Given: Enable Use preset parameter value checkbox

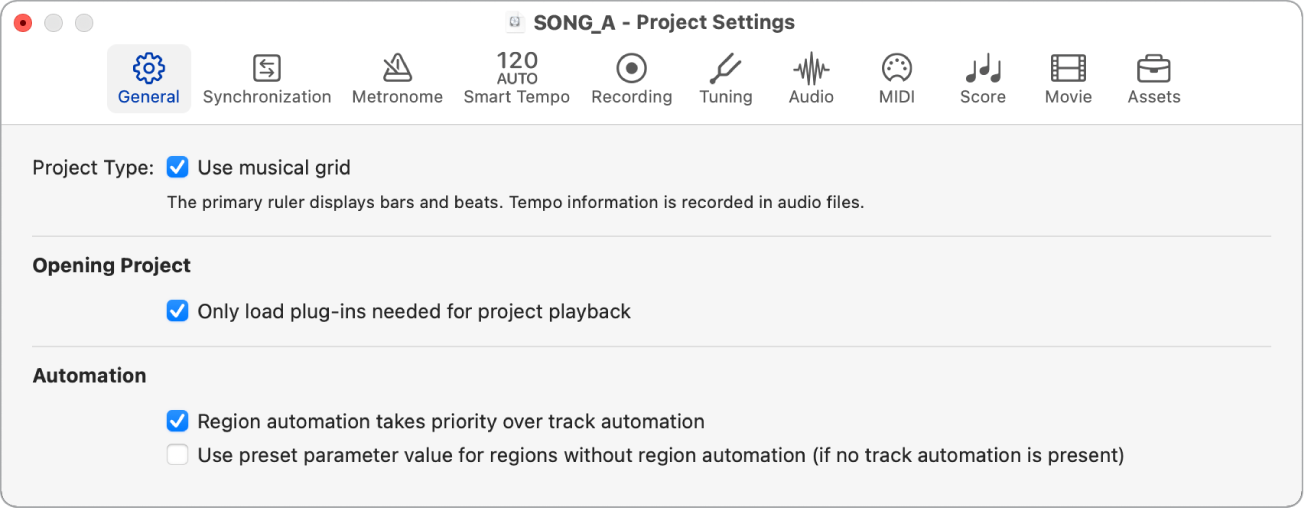Looking at the screenshot, I should [178, 456].
